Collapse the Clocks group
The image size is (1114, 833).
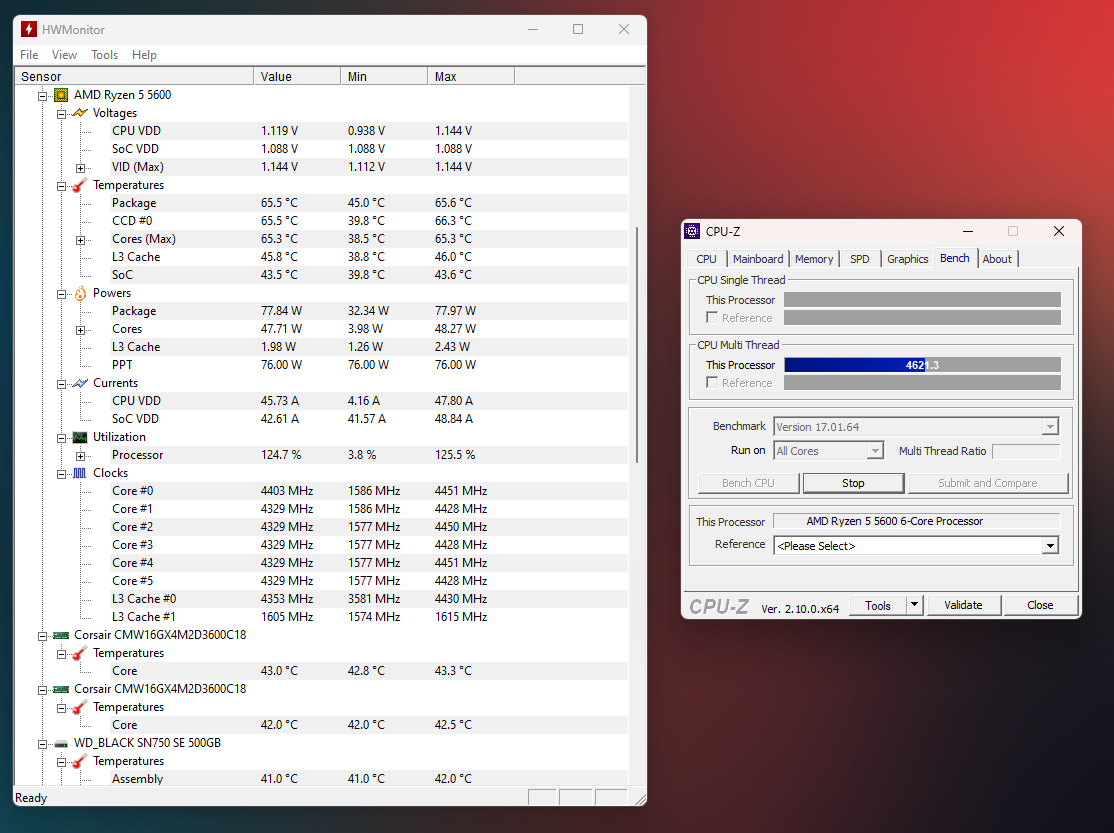(x=62, y=474)
